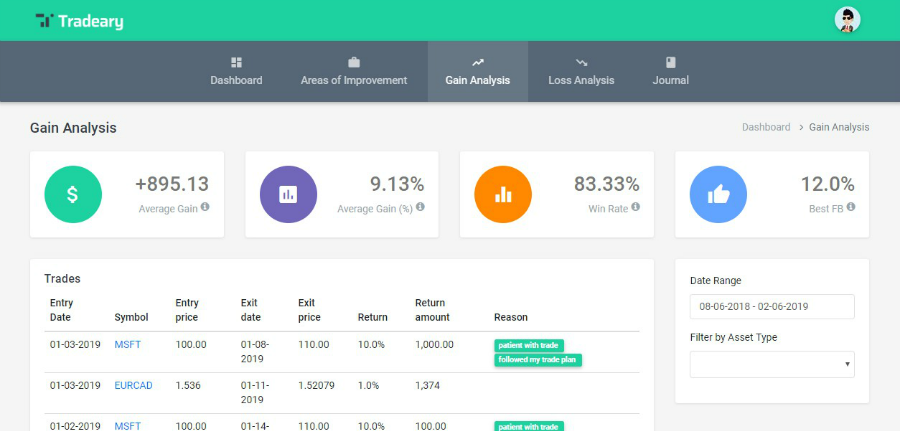Viewport: 900px width, 431px height.
Task: Open the Dashboard tab
Action: (x=236, y=72)
